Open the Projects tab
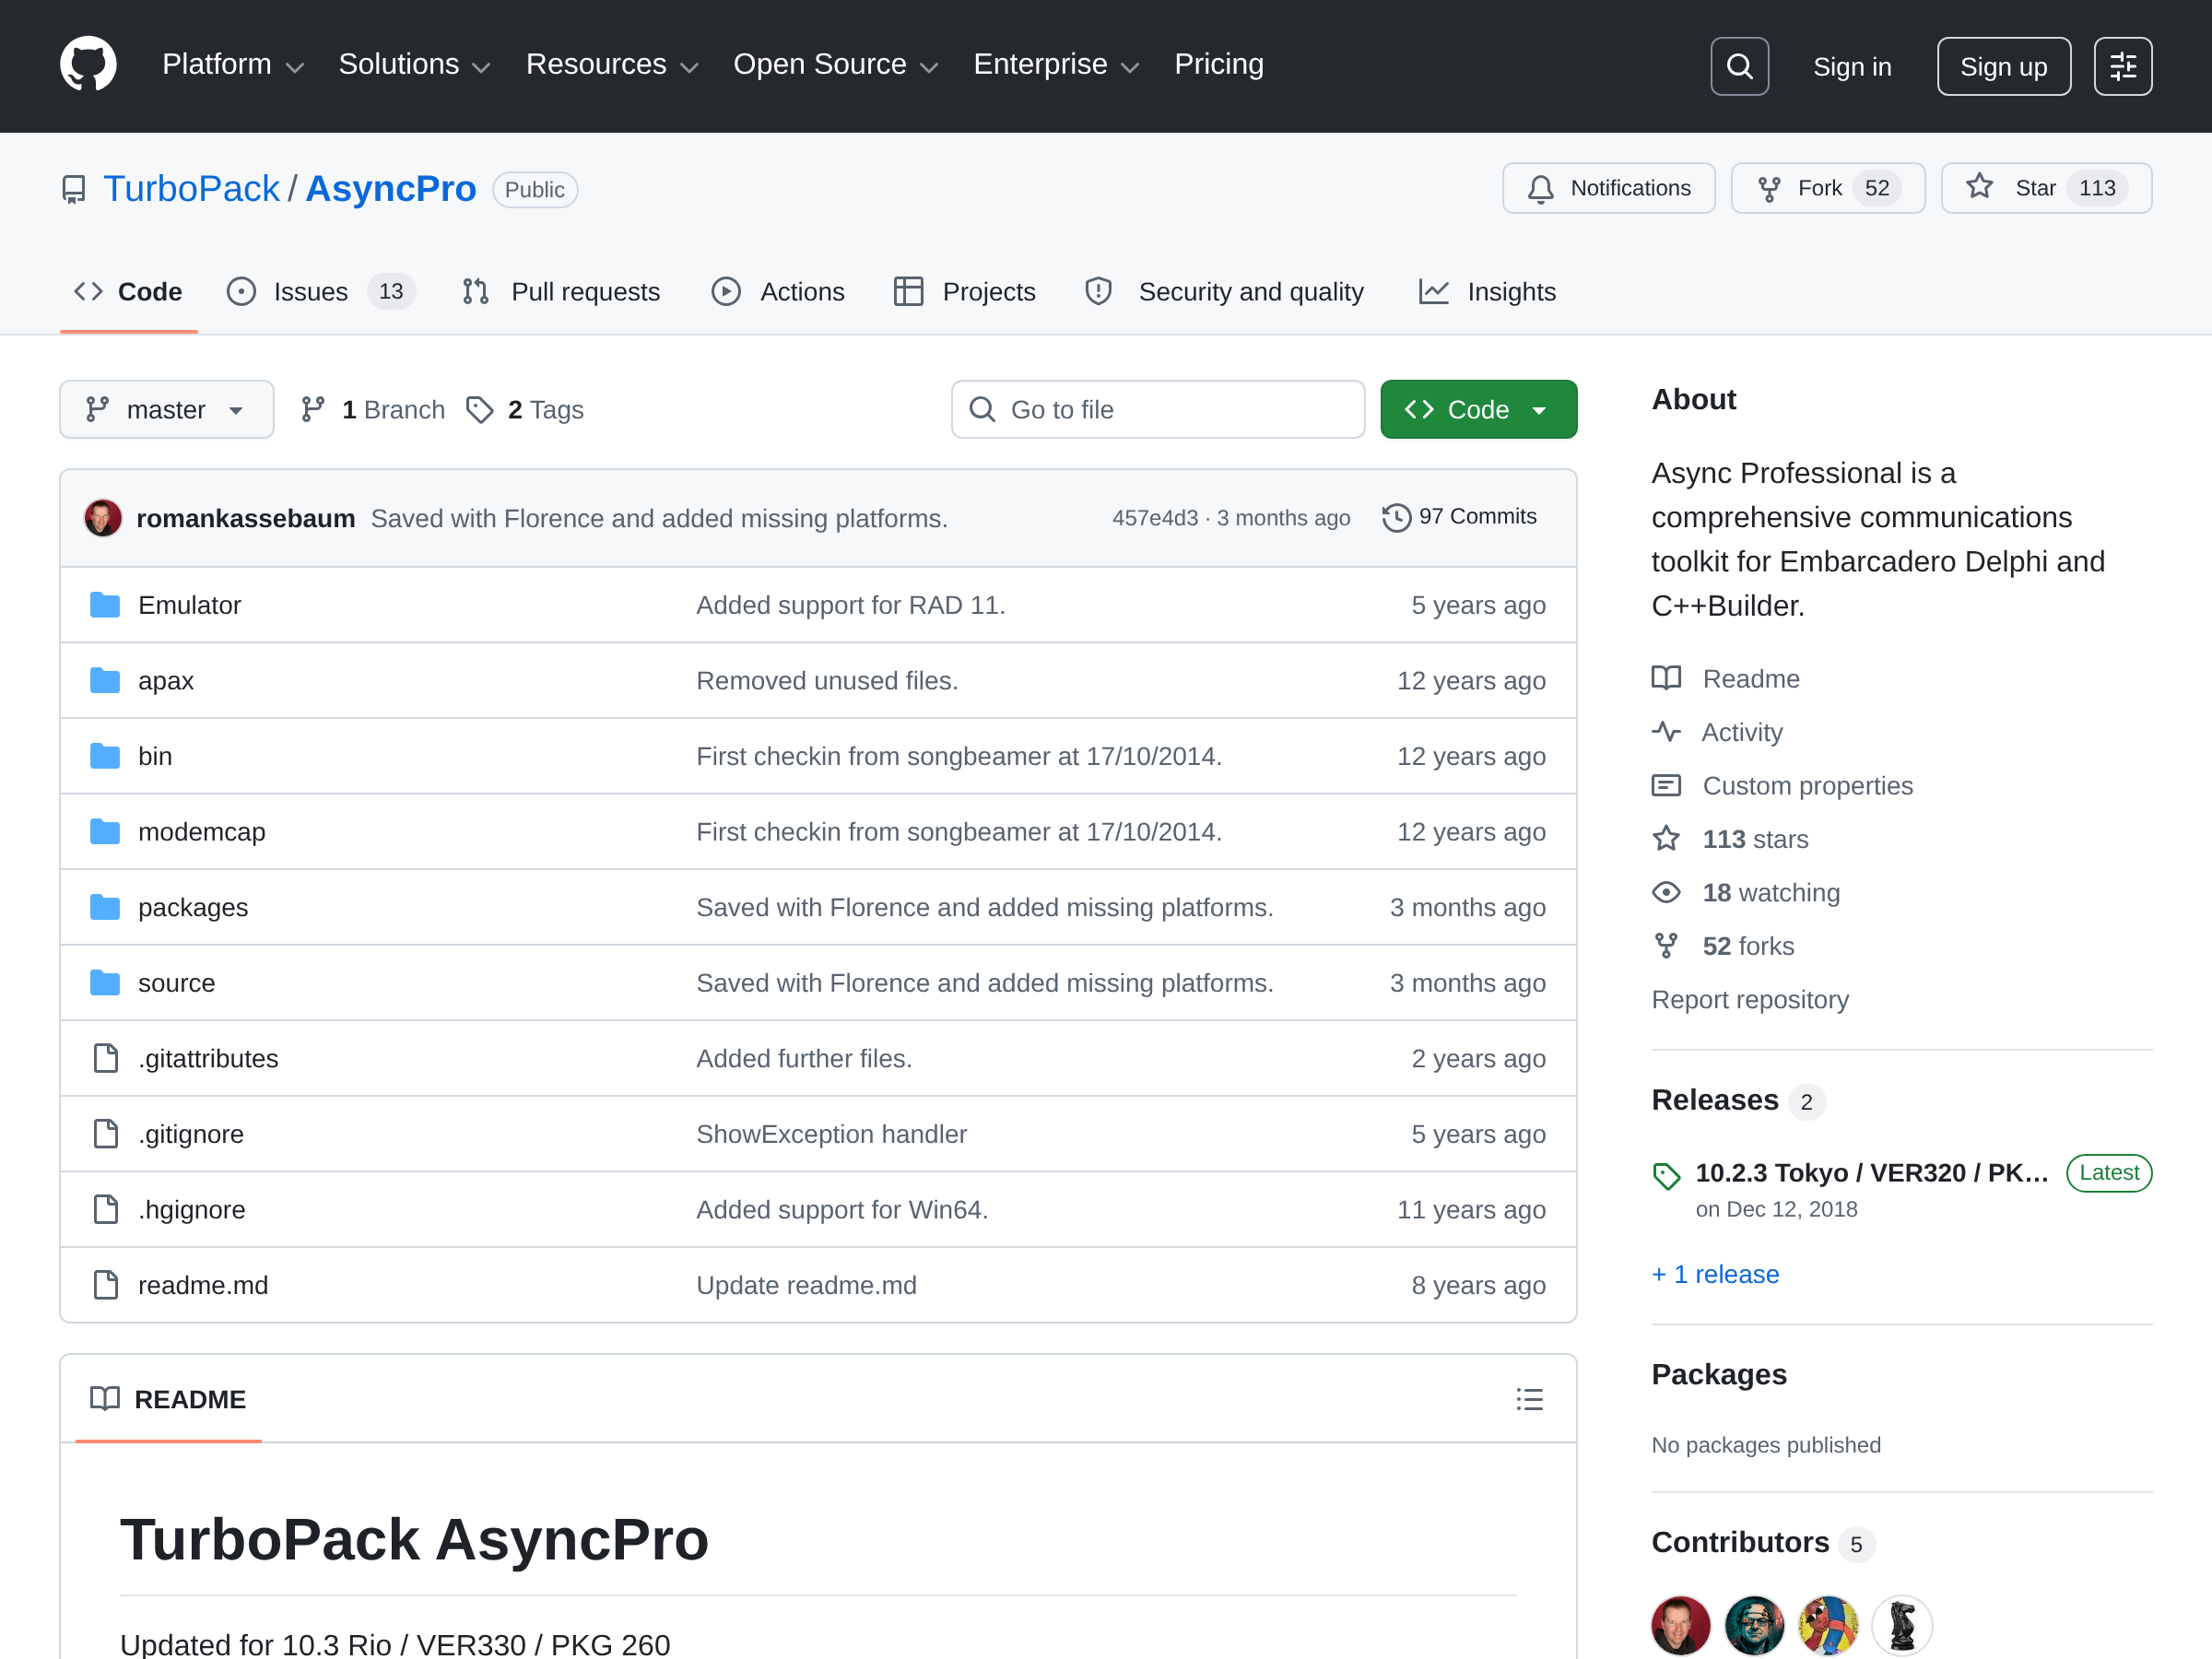The height and width of the screenshot is (1659, 2212). tap(965, 292)
